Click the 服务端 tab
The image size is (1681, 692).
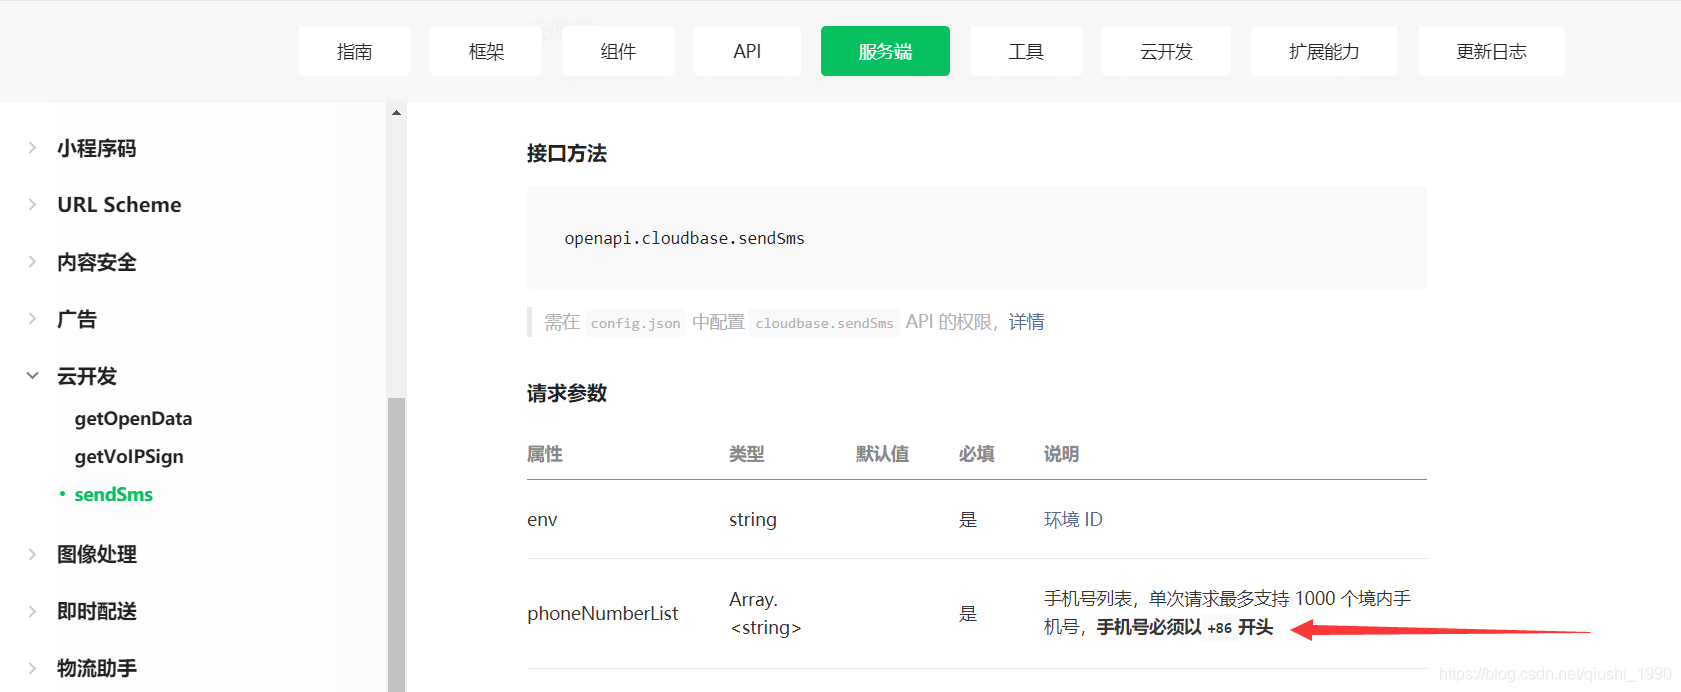pos(885,51)
